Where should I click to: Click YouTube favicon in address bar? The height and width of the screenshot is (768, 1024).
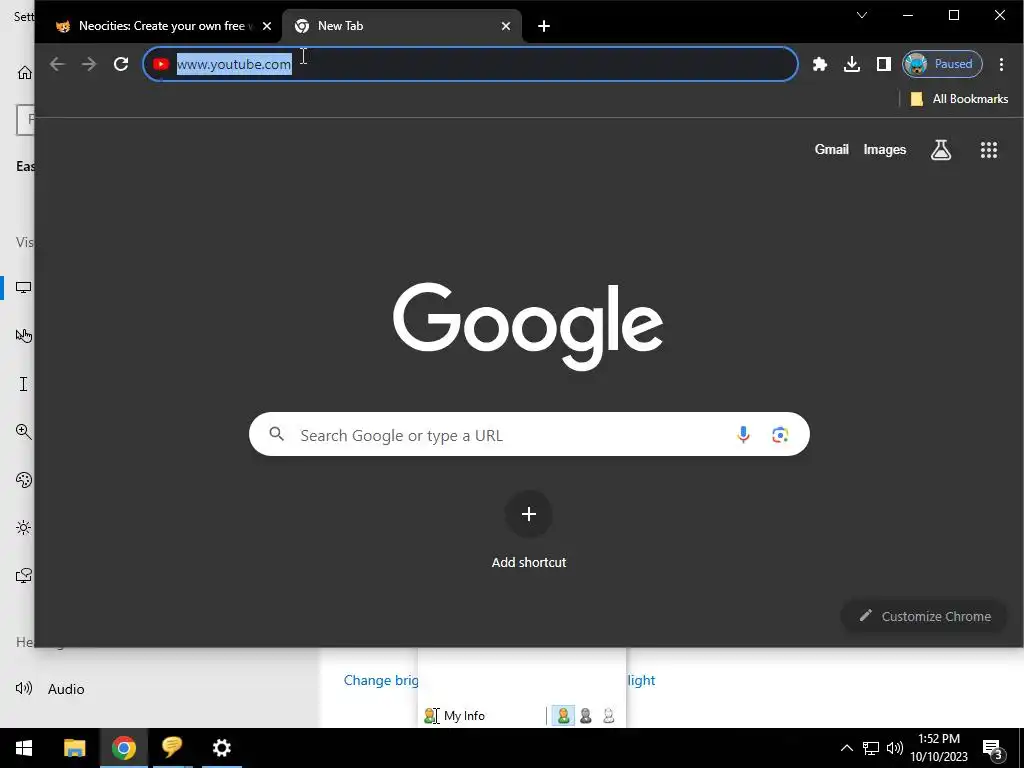pyautogui.click(x=161, y=64)
